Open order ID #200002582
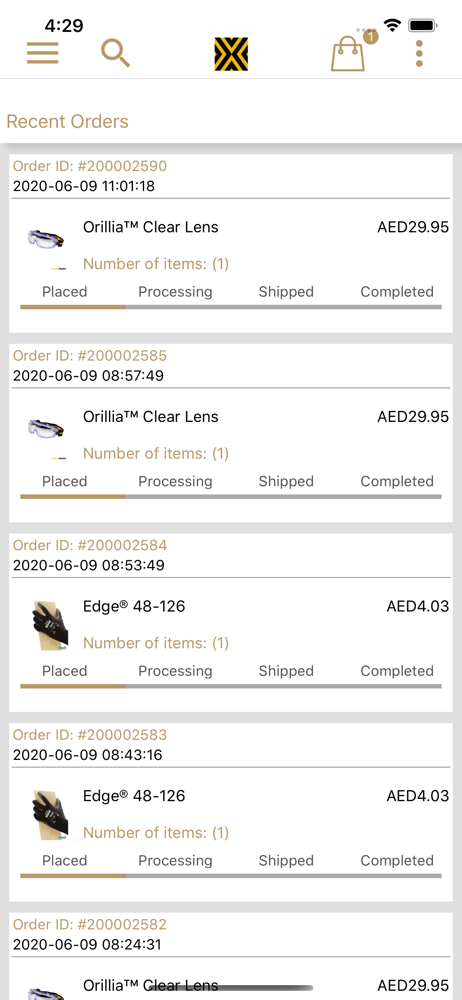 90,925
